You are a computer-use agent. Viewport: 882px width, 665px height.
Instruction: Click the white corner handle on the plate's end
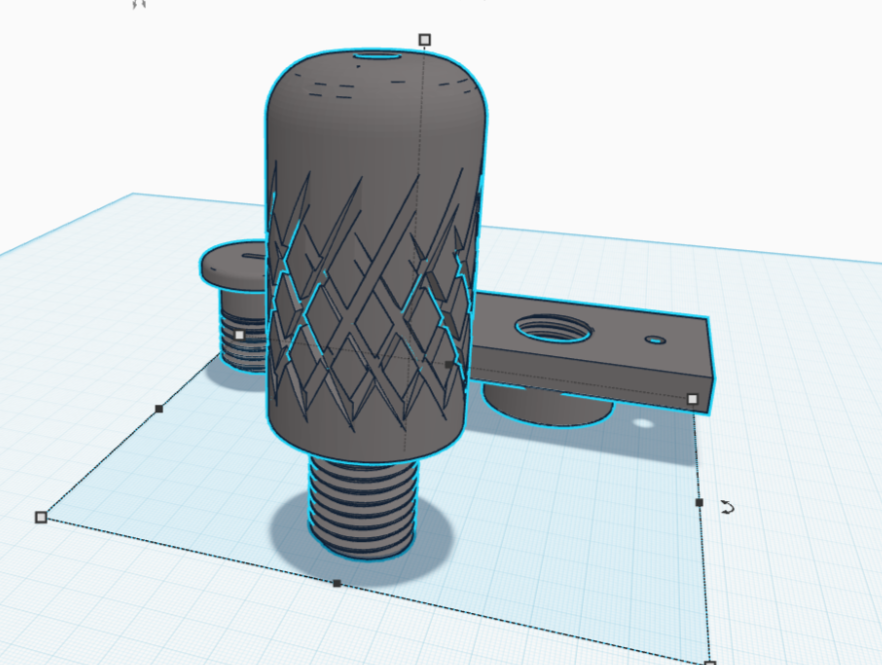click(692, 399)
